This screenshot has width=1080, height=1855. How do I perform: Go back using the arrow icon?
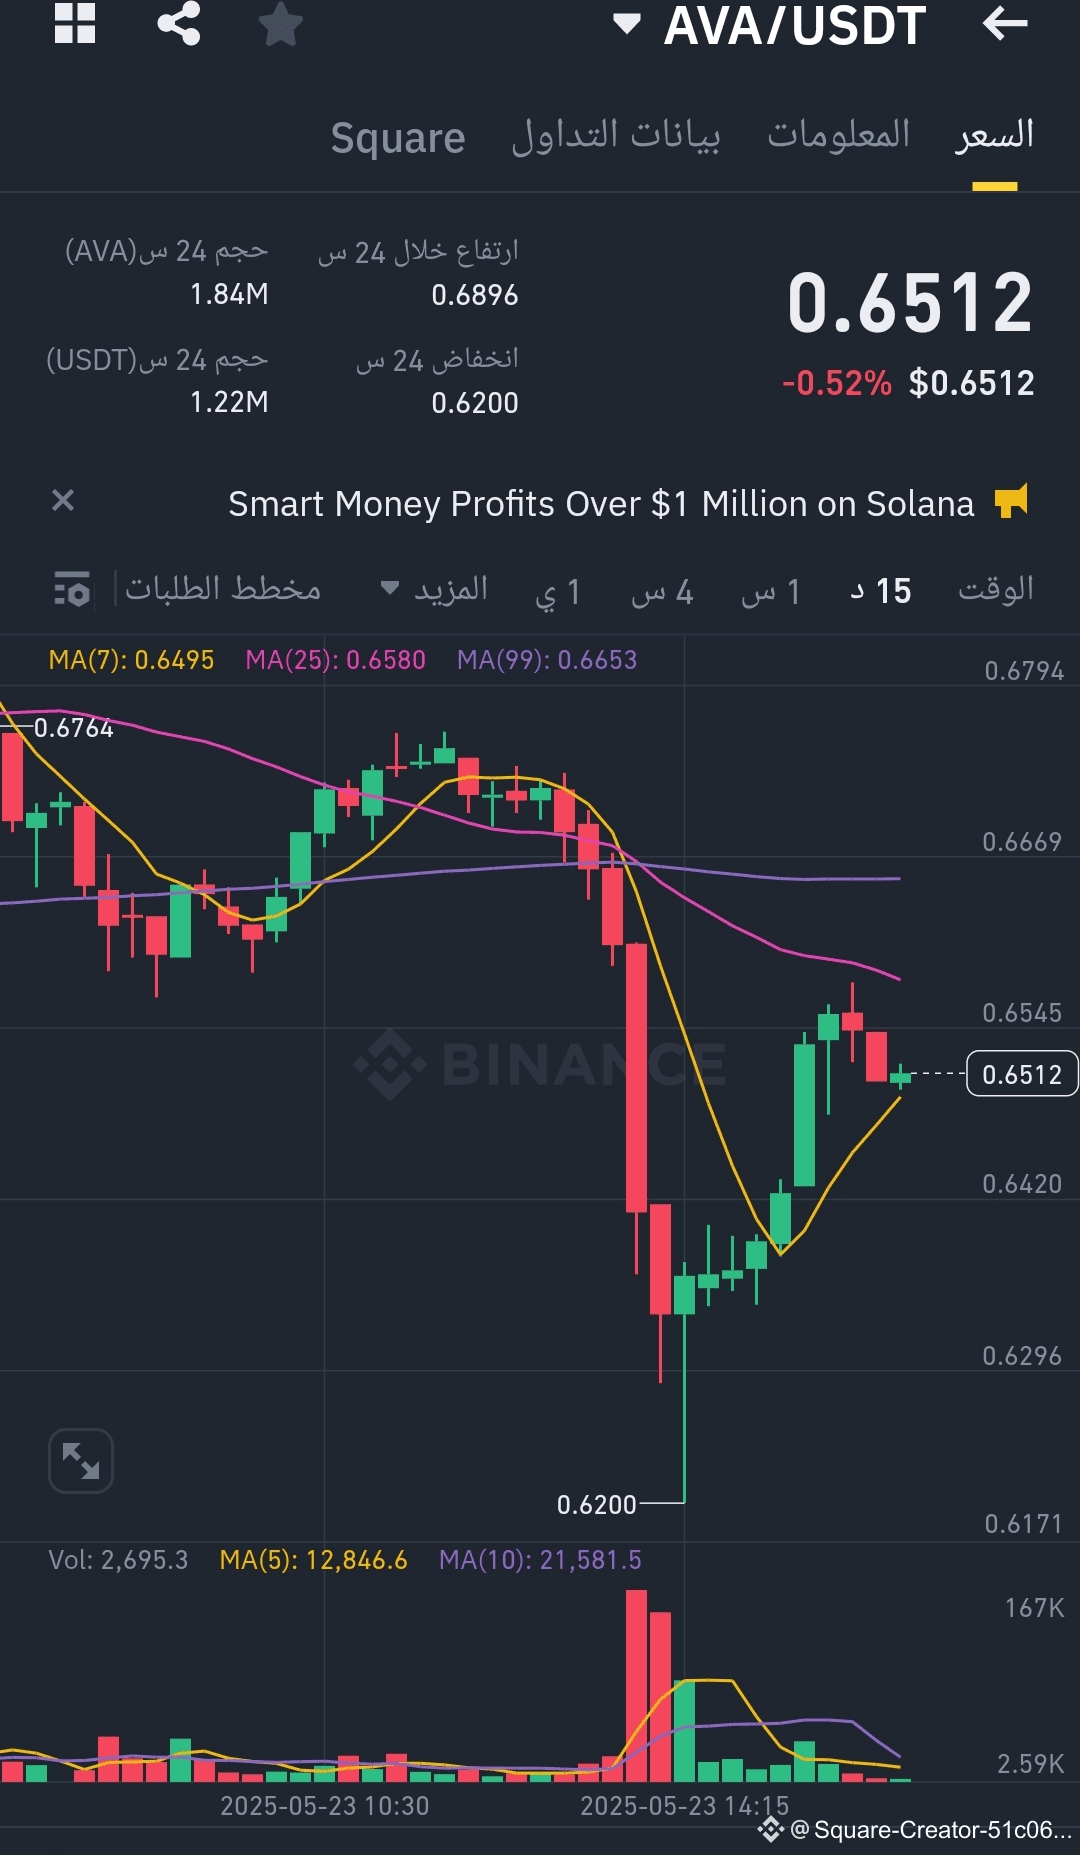[x=1004, y=24]
